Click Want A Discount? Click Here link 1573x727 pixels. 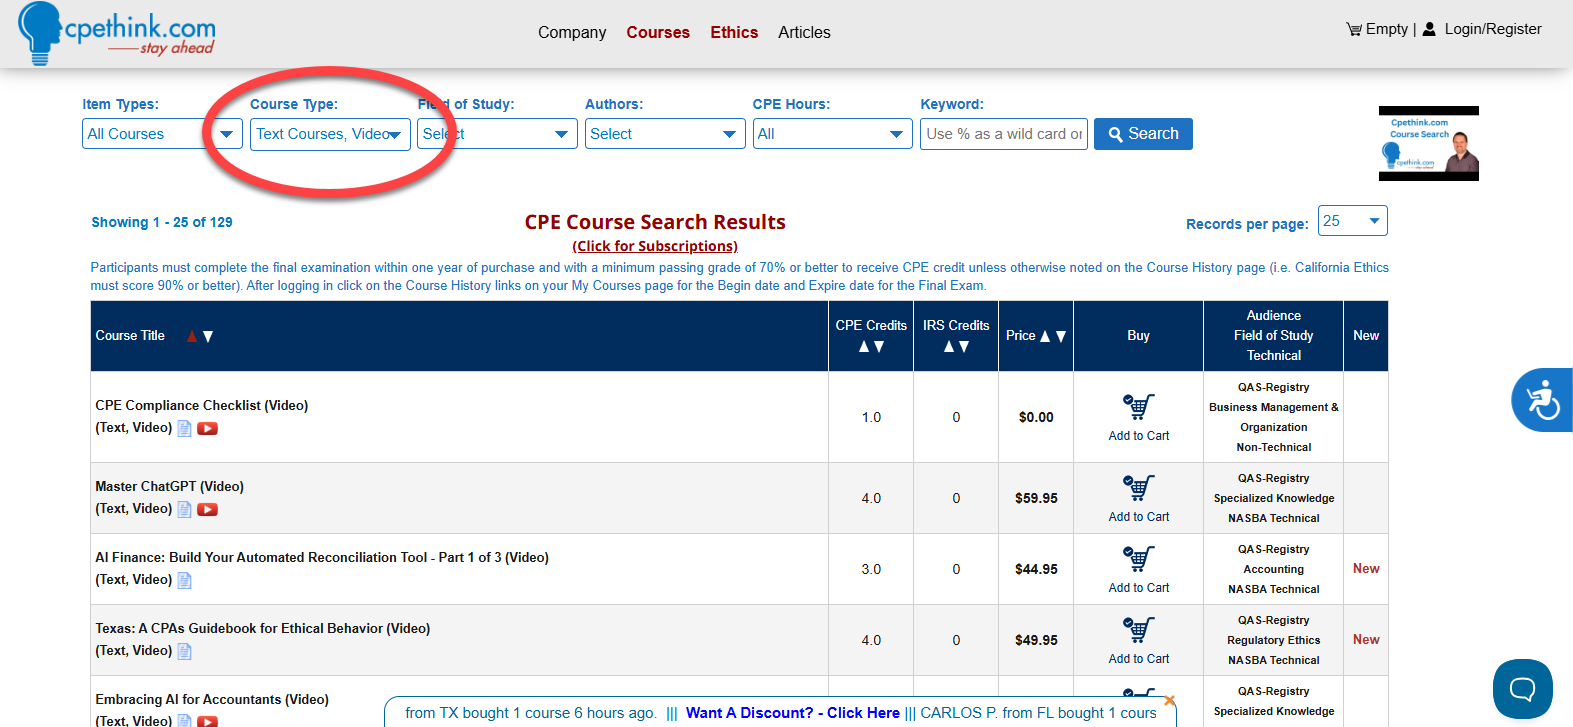point(793,713)
